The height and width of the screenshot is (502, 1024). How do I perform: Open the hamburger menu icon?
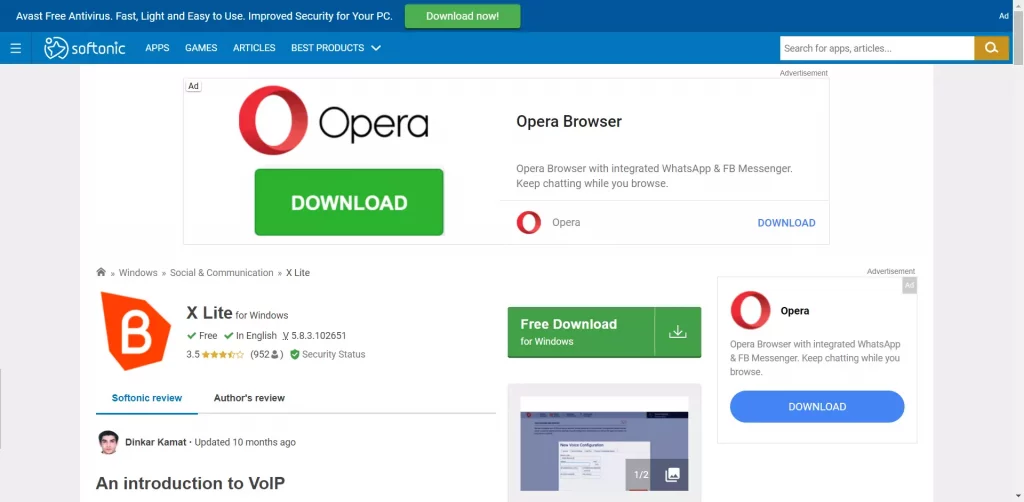[x=16, y=48]
